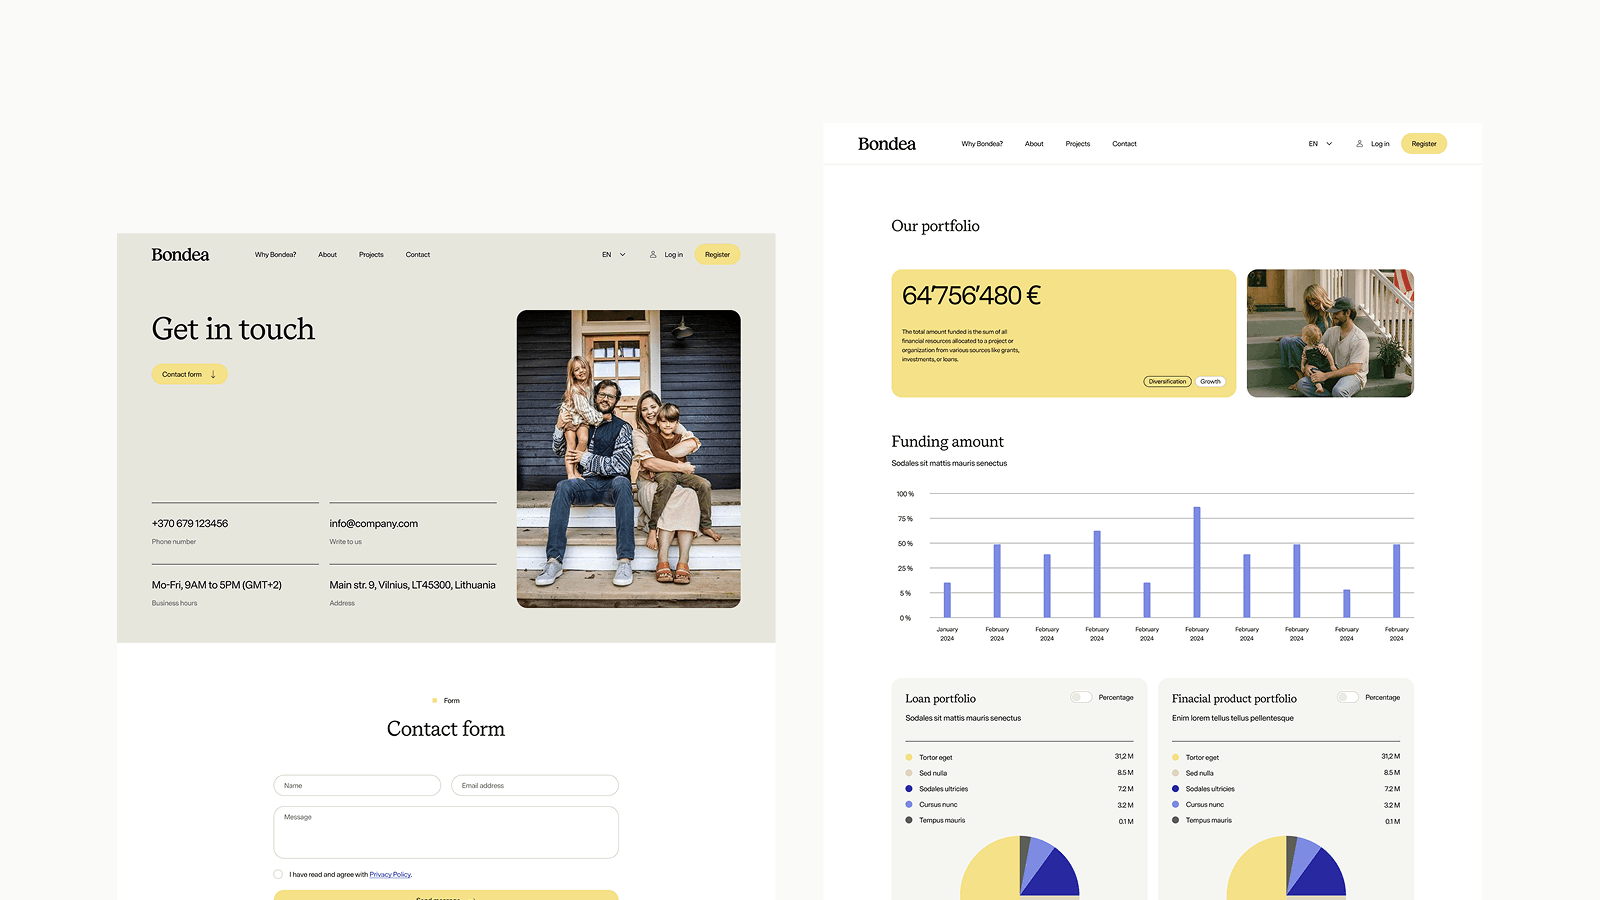Image resolution: width=1600 pixels, height=900 pixels.
Task: Open About menu item on the contact page
Action: point(327,255)
